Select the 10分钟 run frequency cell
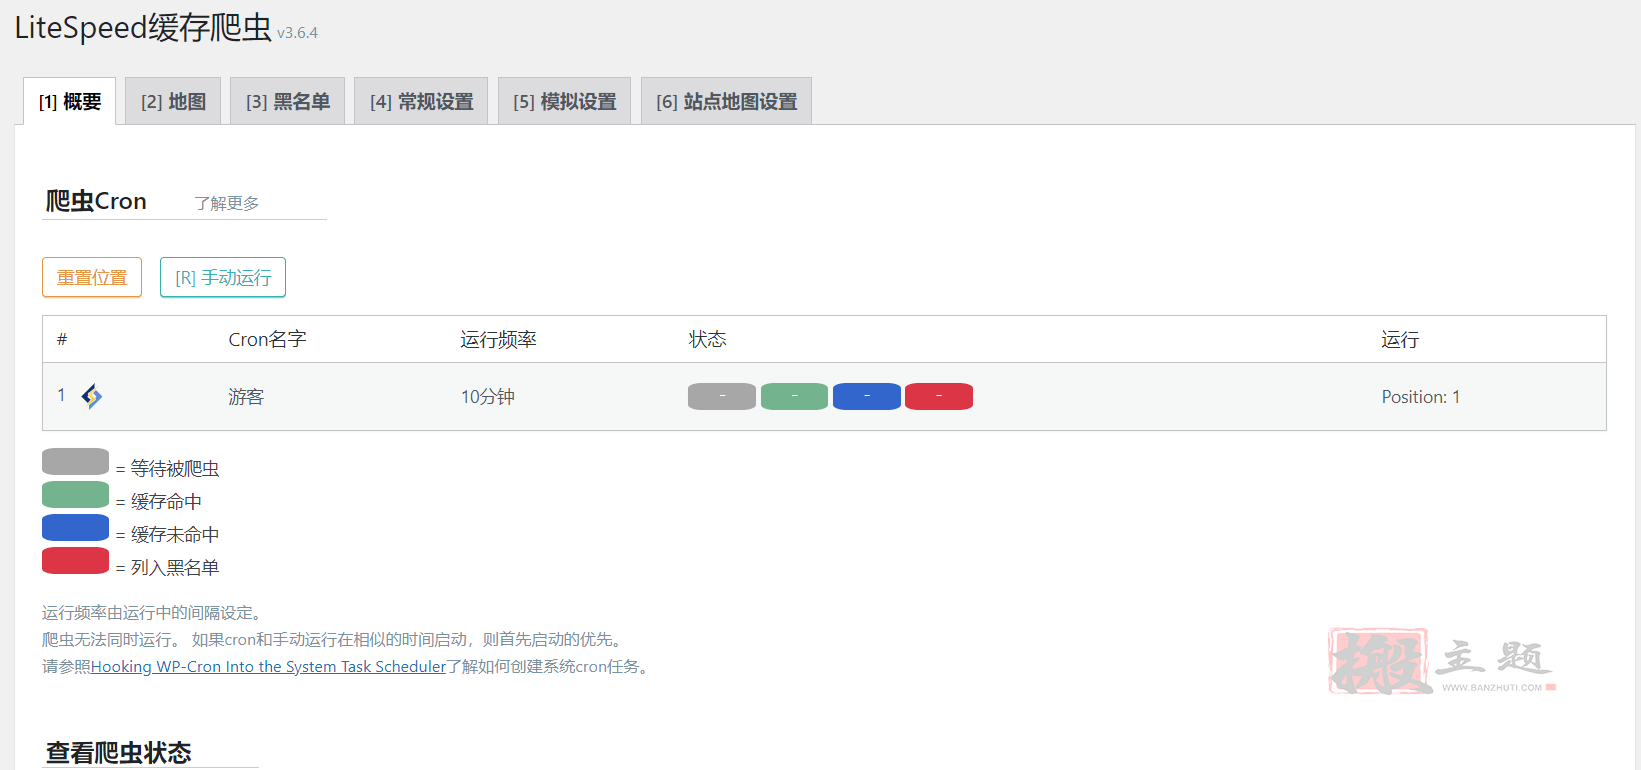 tap(488, 397)
